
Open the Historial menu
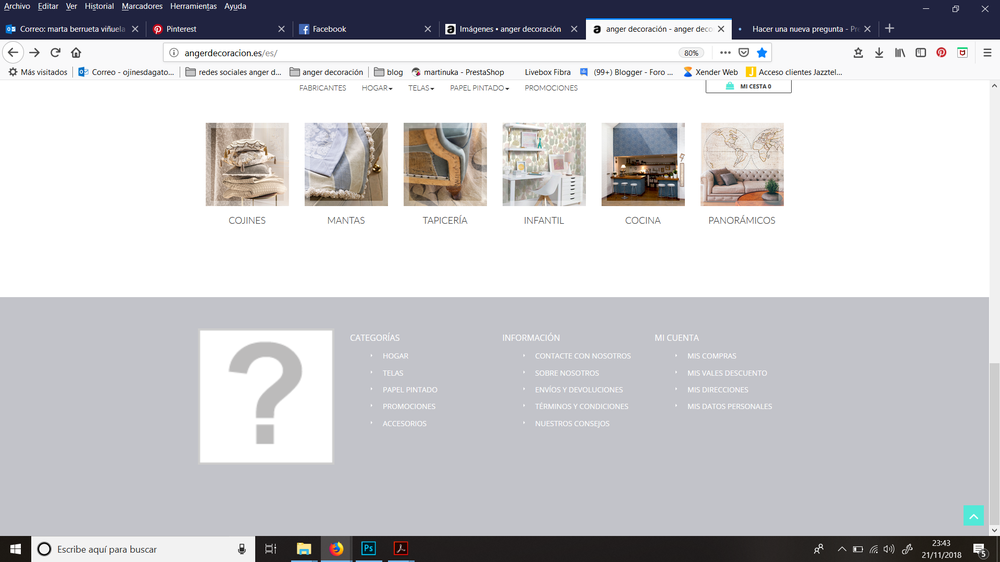coord(99,6)
